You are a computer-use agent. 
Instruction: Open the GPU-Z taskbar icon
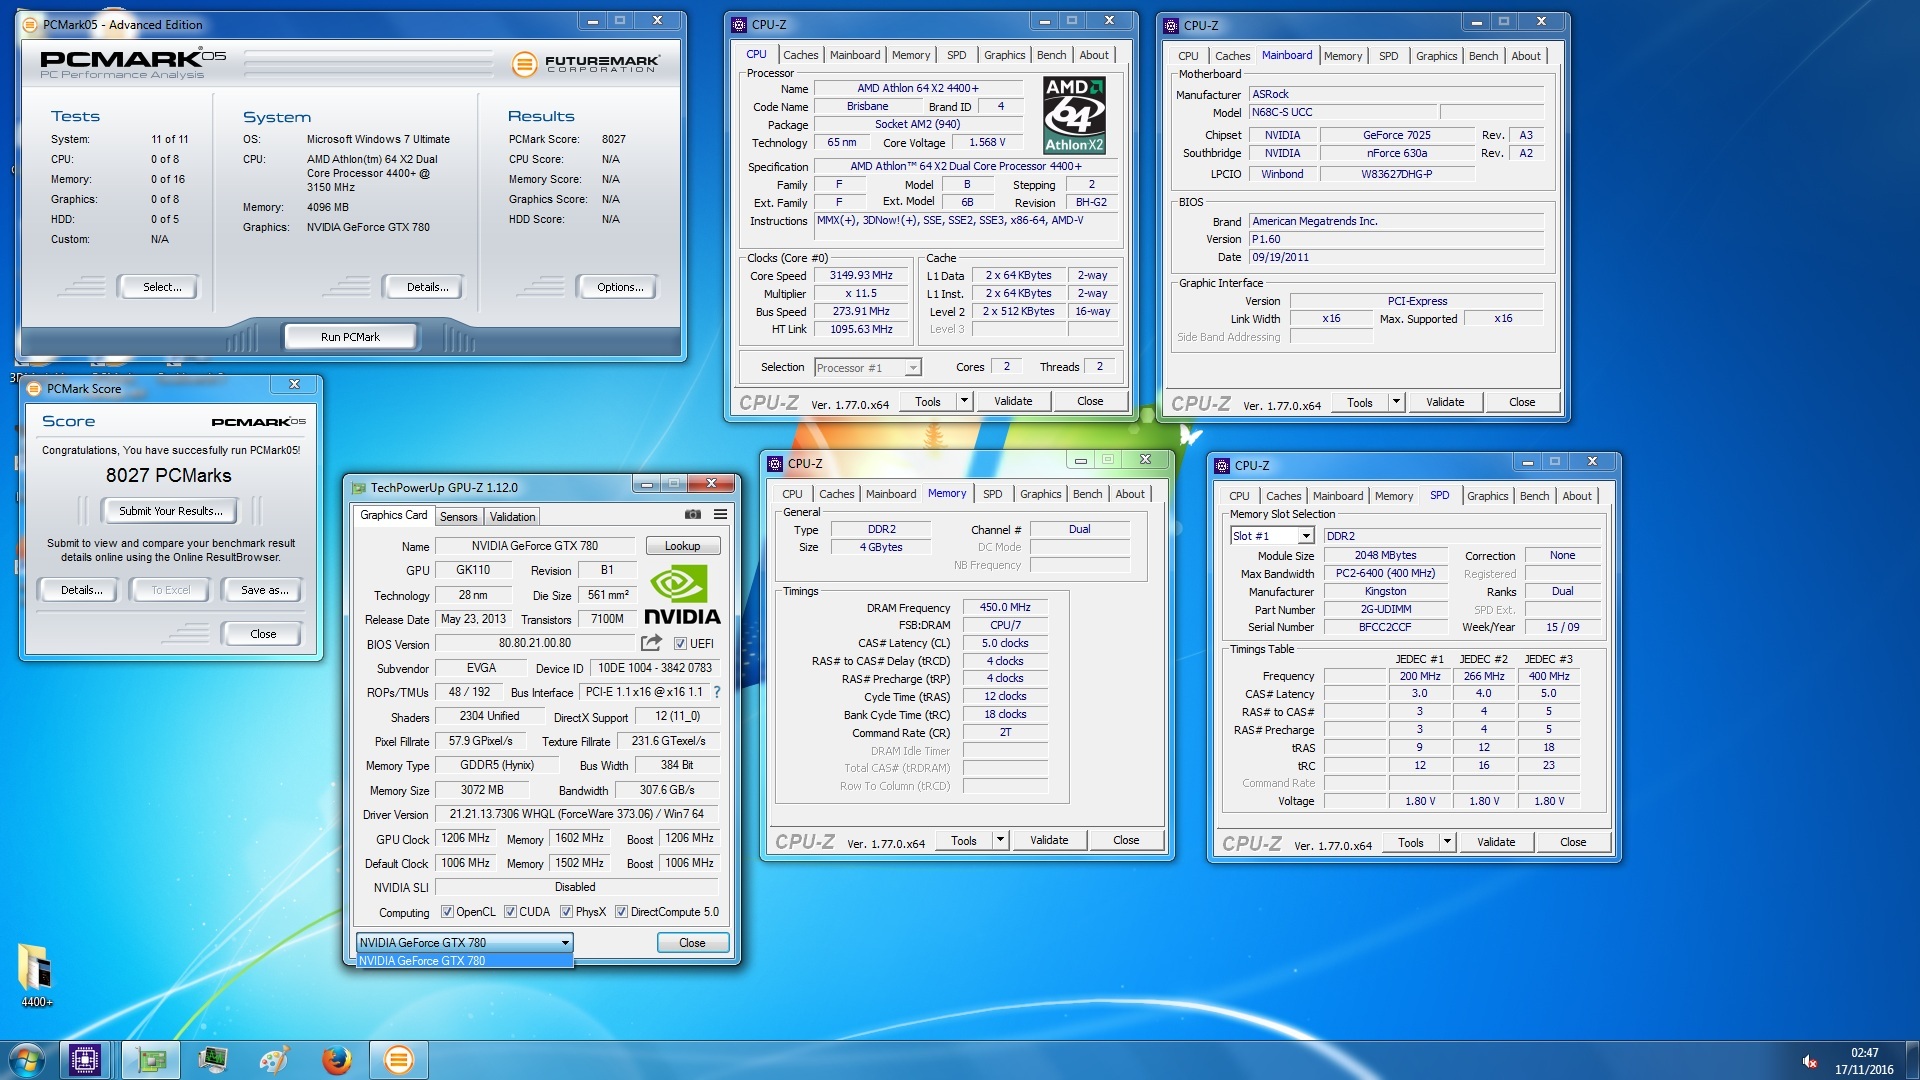click(152, 1060)
